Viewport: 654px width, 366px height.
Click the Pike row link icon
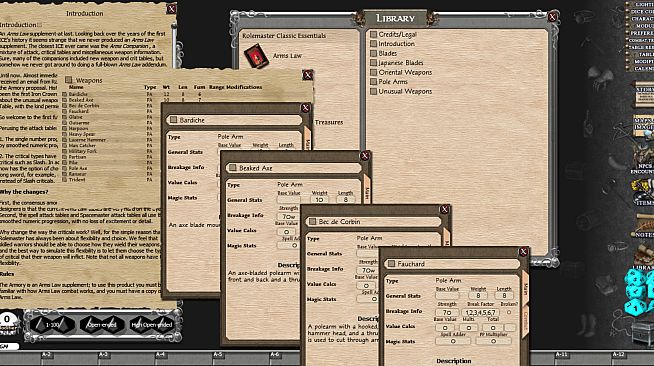(65, 163)
